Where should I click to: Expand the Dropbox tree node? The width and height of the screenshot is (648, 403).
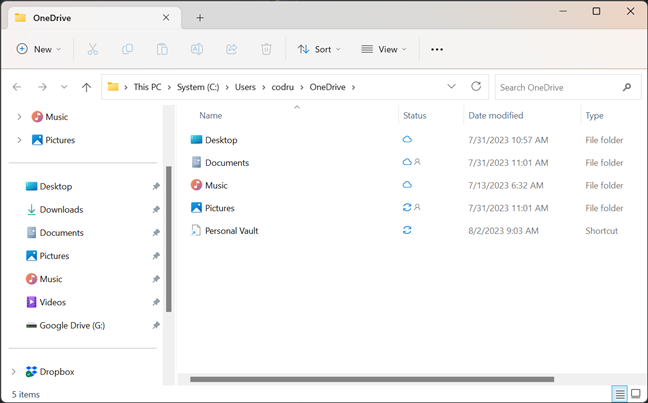pos(14,372)
